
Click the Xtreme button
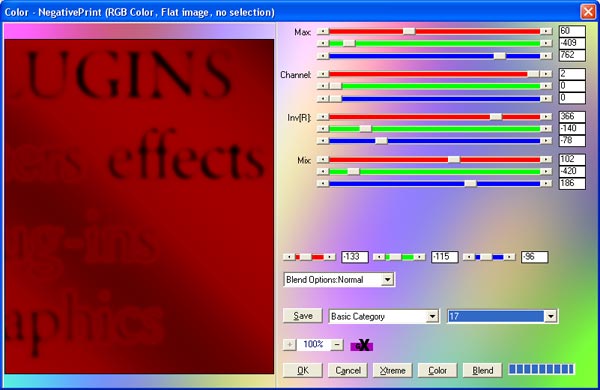pyautogui.click(x=393, y=370)
